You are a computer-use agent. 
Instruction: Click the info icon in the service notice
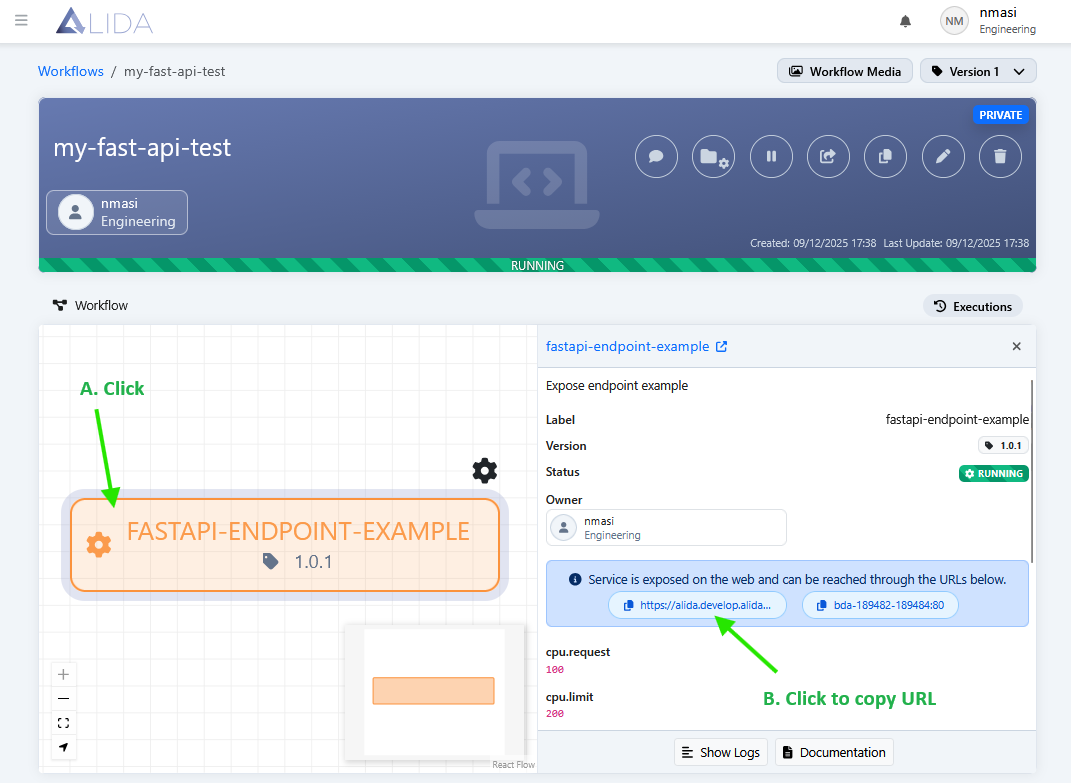click(575, 579)
